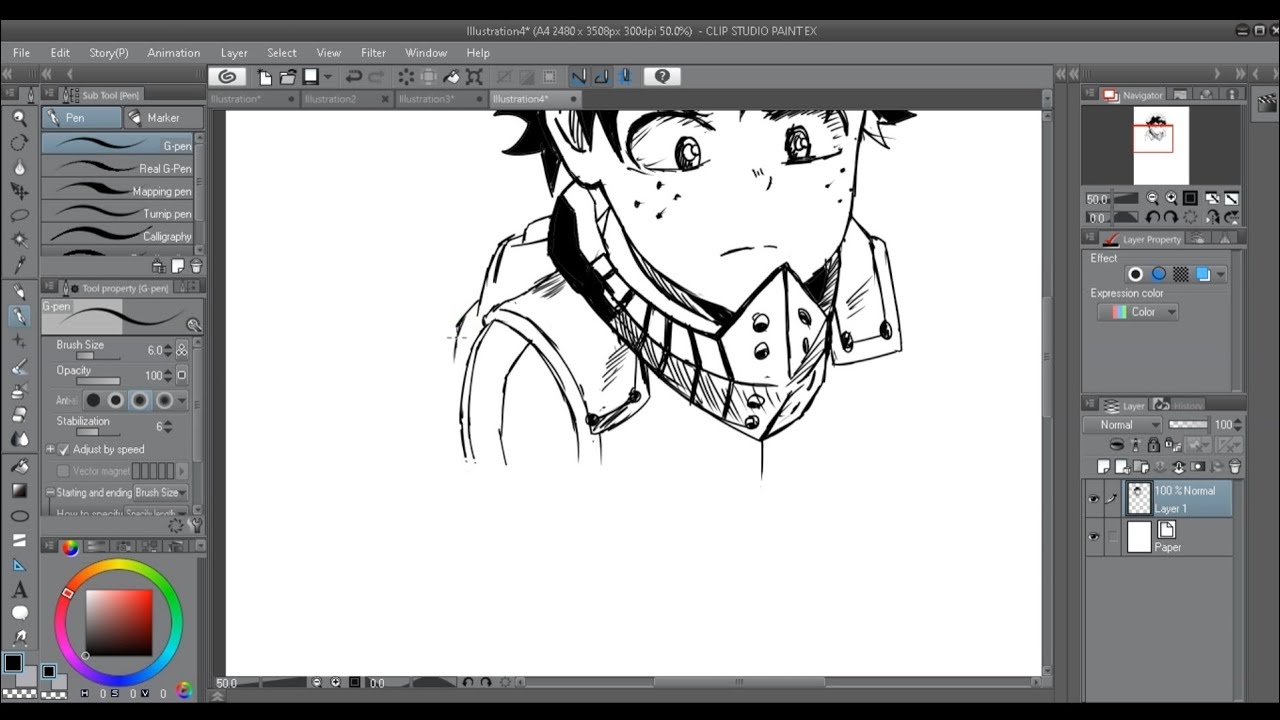Toggle Tone effect in Layer Property

[1180, 274]
